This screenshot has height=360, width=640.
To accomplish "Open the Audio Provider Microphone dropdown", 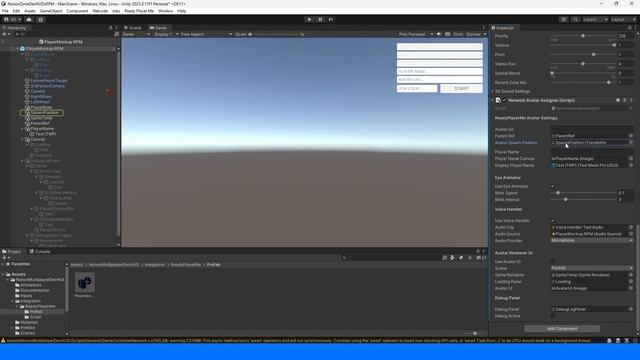I will [592, 240].
